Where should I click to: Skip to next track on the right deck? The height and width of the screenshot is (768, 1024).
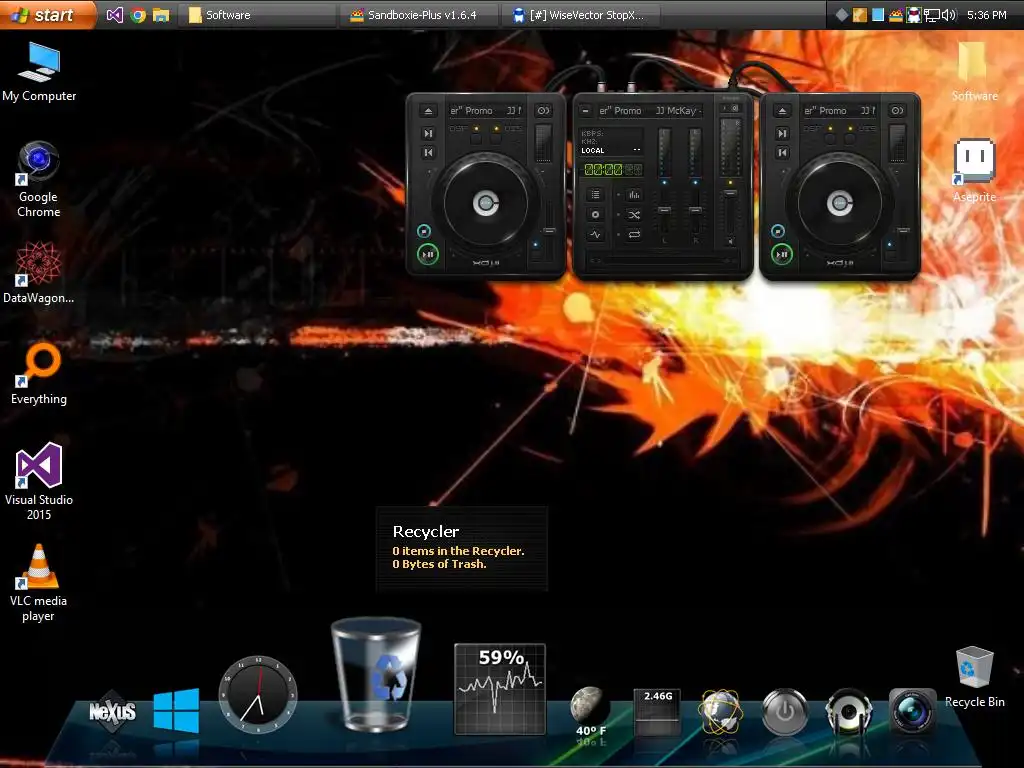point(782,133)
